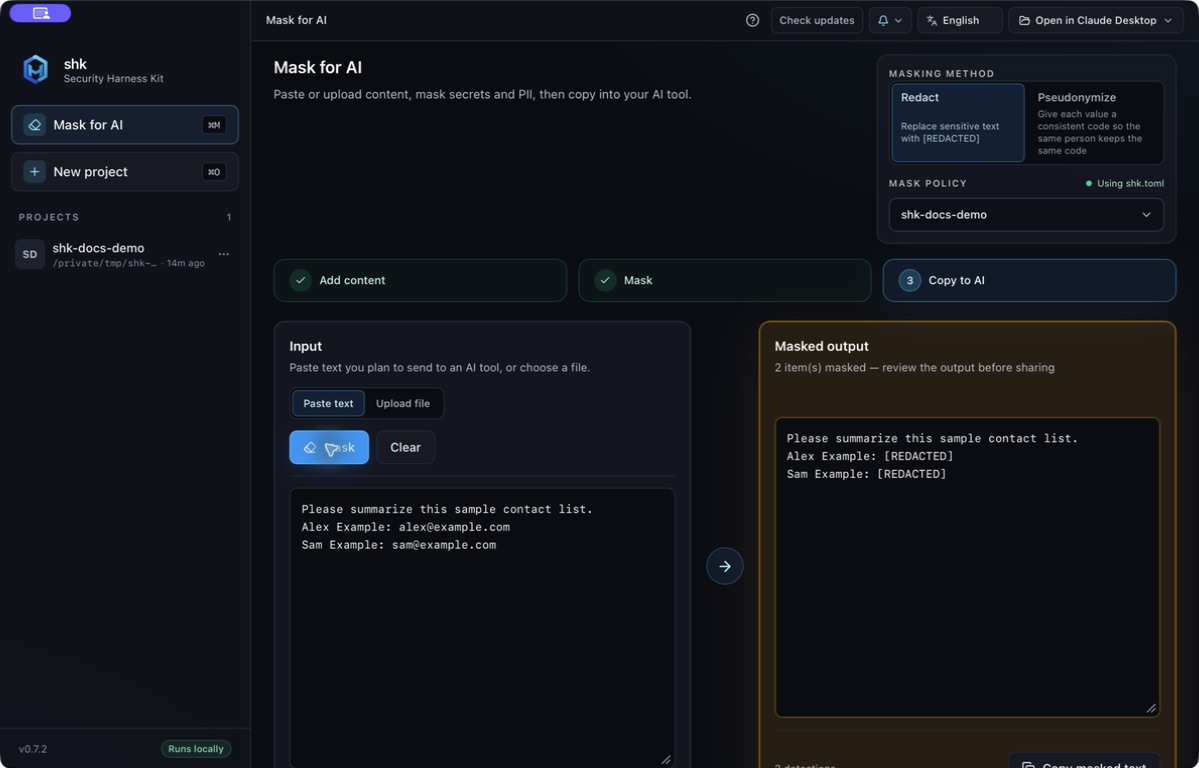Click the Mask for AI eraser icon

point(34,125)
